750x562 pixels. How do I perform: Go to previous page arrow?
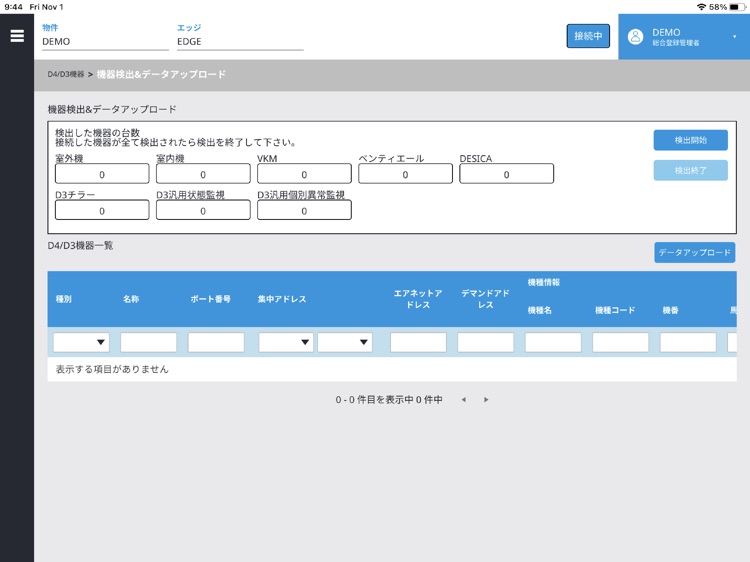click(x=463, y=400)
